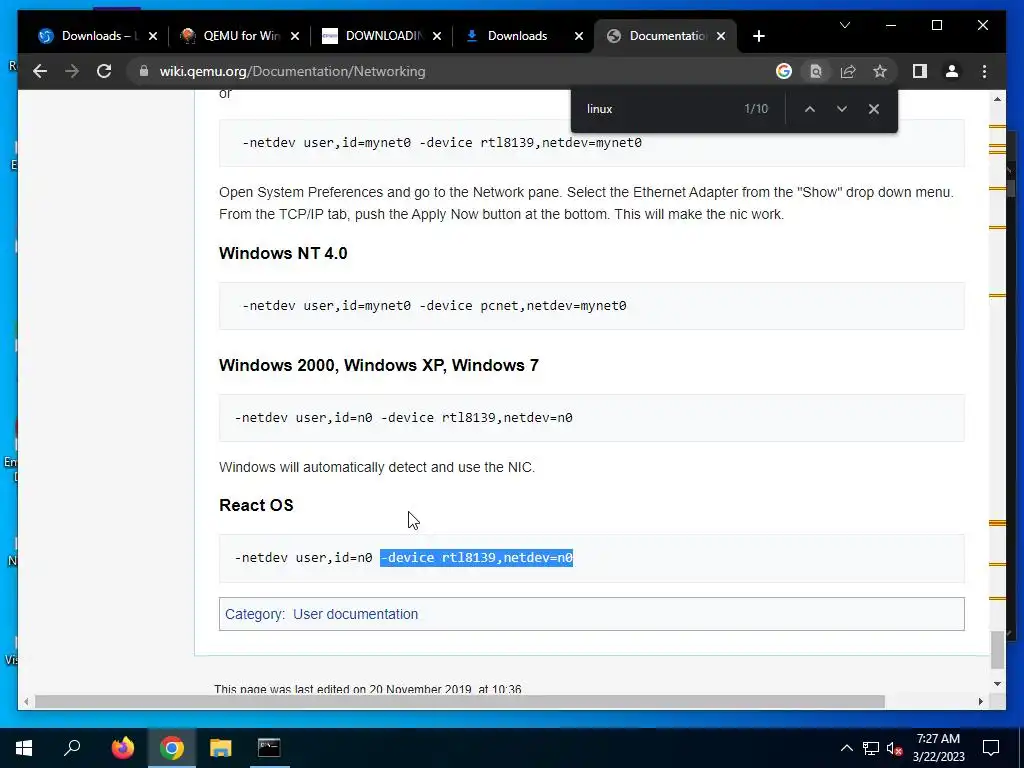Click the forward navigation arrow
The height and width of the screenshot is (768, 1024).
point(72,71)
